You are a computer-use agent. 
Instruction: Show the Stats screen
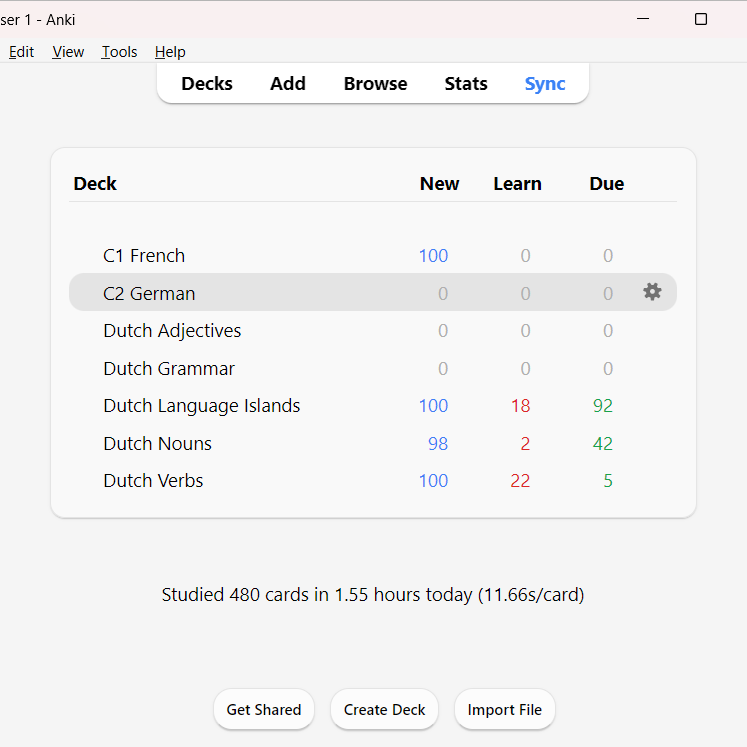pos(466,84)
